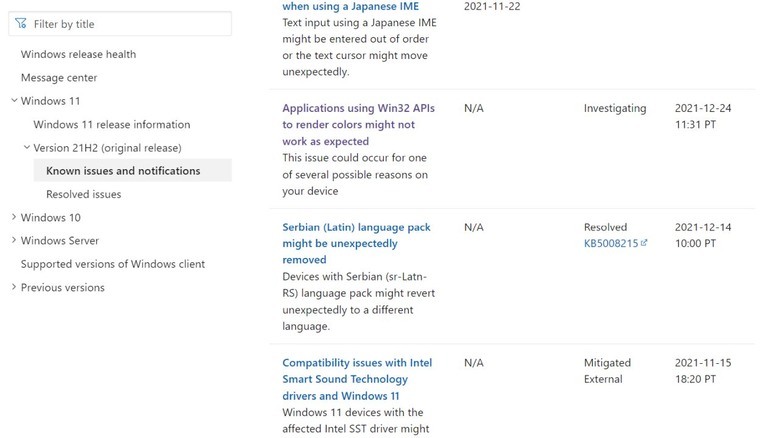
Task: Open Win32 APIs render colors issue link
Action: (358, 124)
